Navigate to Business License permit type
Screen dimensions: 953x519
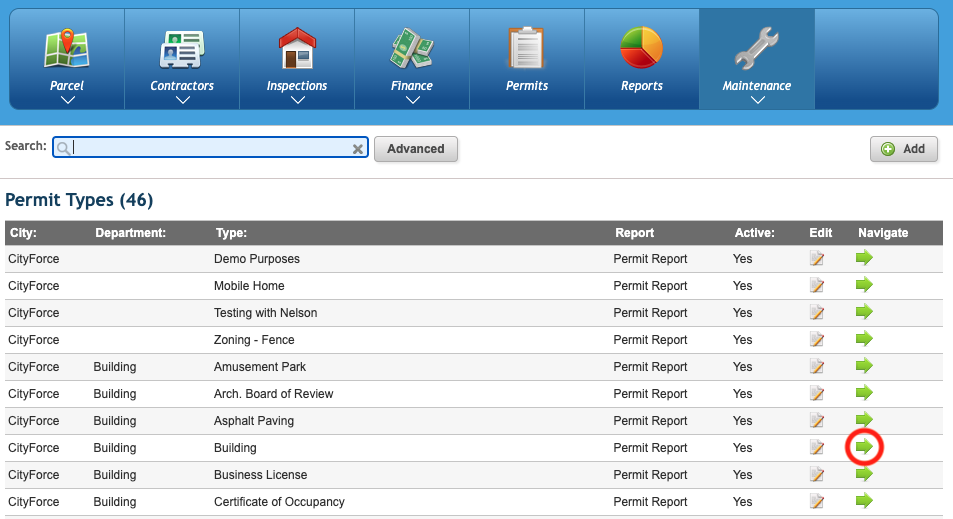[x=864, y=474]
